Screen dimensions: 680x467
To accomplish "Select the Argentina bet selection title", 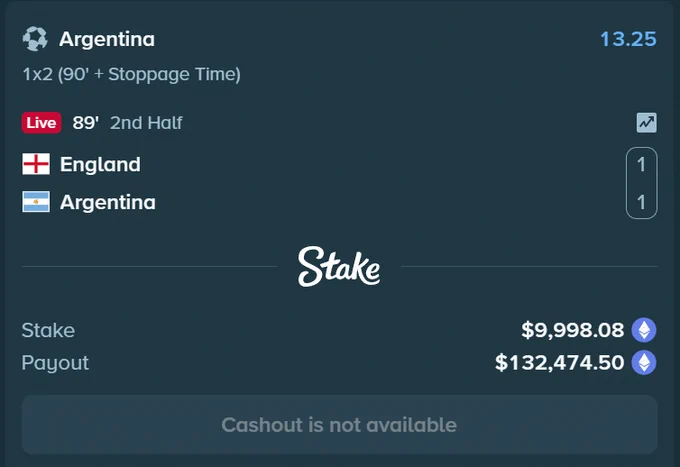I will [107, 39].
